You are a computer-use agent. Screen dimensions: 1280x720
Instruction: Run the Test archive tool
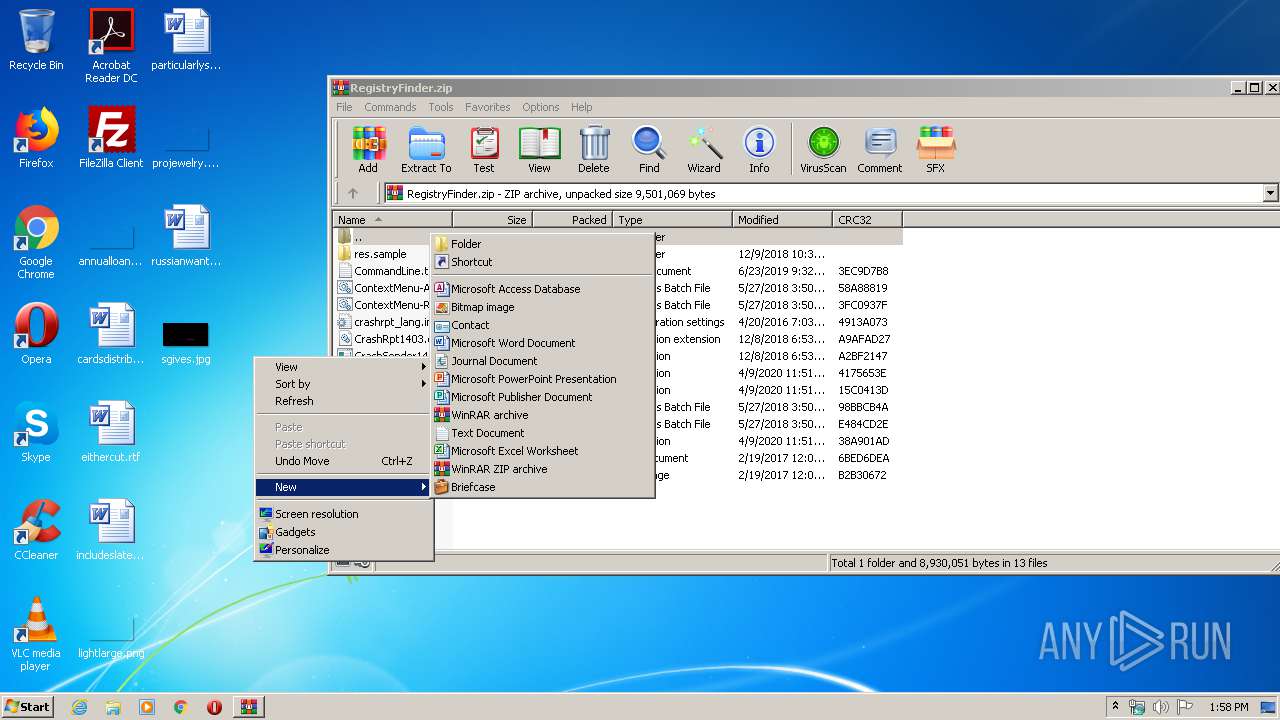point(484,150)
